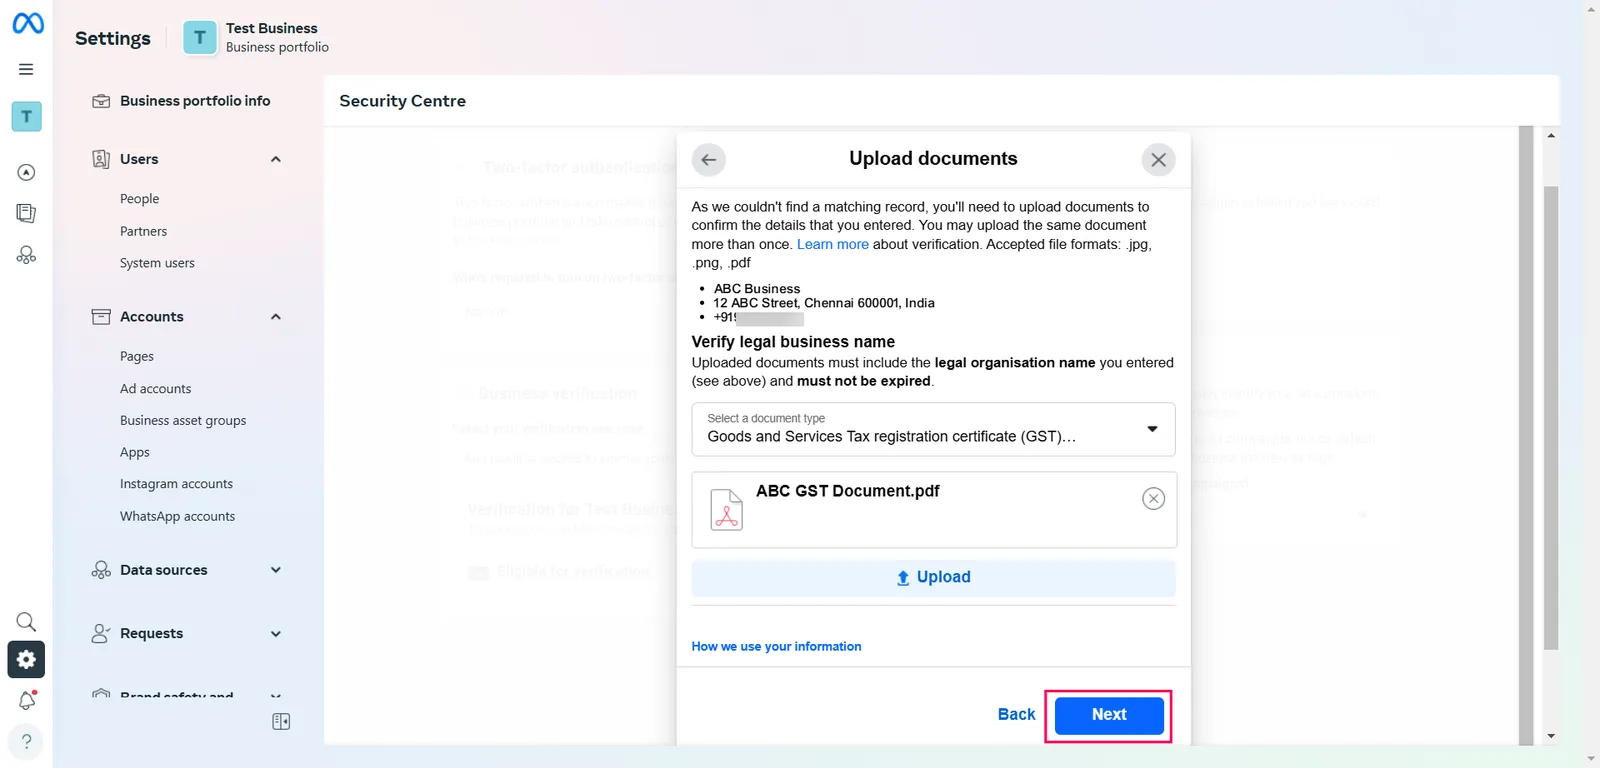Viewport: 1600px width, 768px height.
Task: Expand the Requests section
Action: [x=276, y=634]
